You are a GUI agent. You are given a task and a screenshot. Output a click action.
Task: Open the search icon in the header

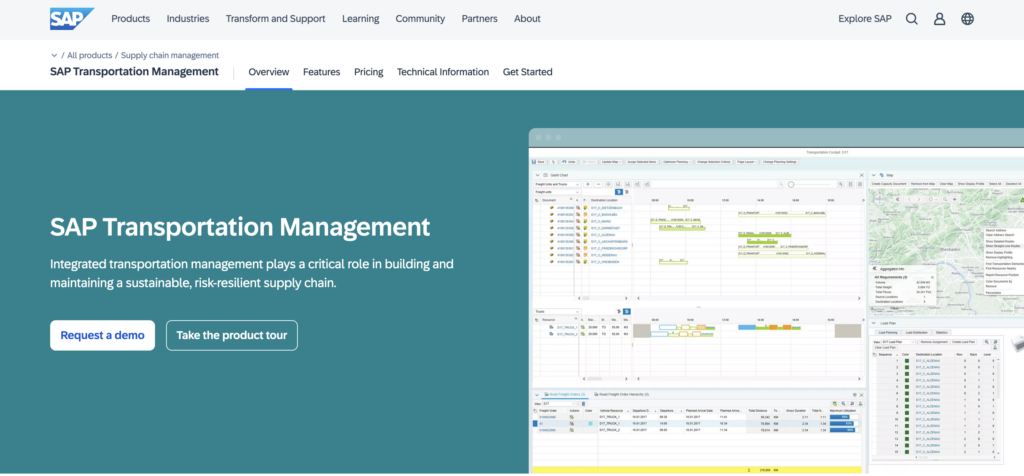(912, 19)
